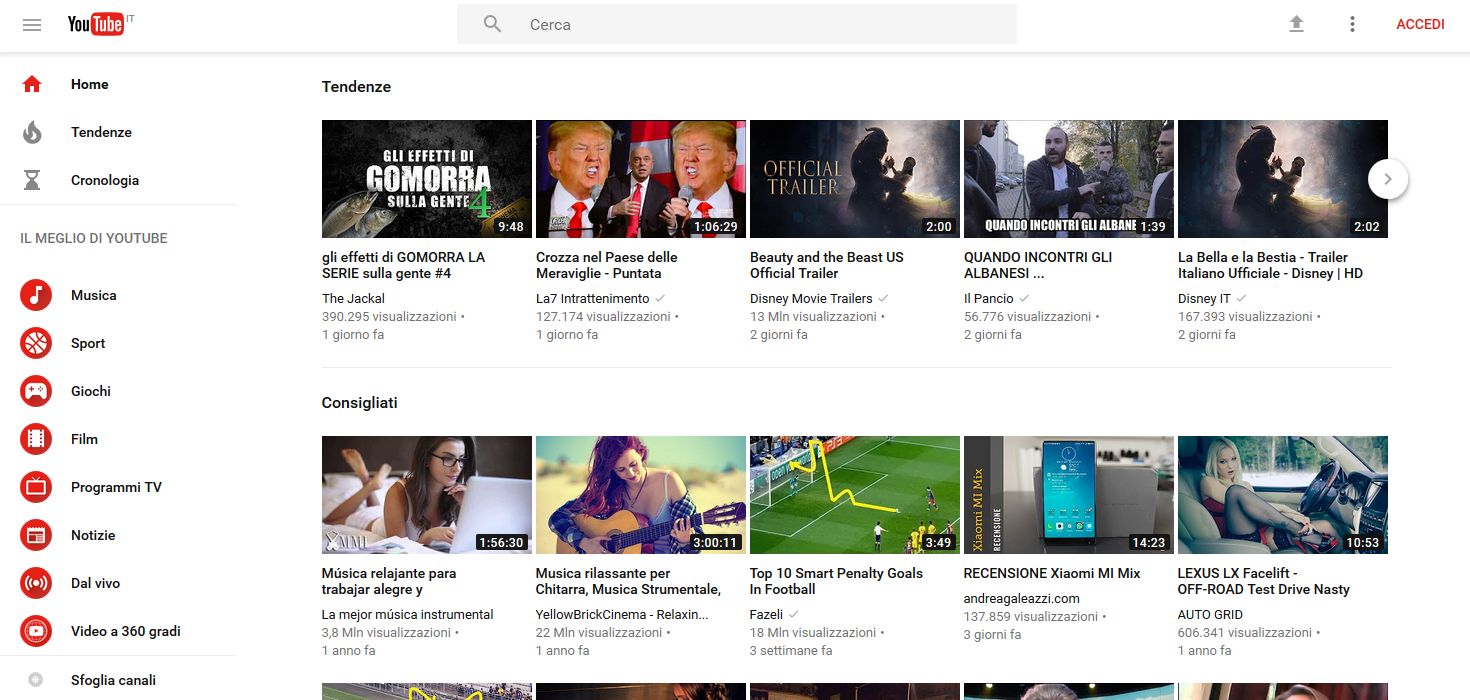Screen dimensions: 1470x700
Task: Open the three-dot settings menu
Action: (1352, 24)
